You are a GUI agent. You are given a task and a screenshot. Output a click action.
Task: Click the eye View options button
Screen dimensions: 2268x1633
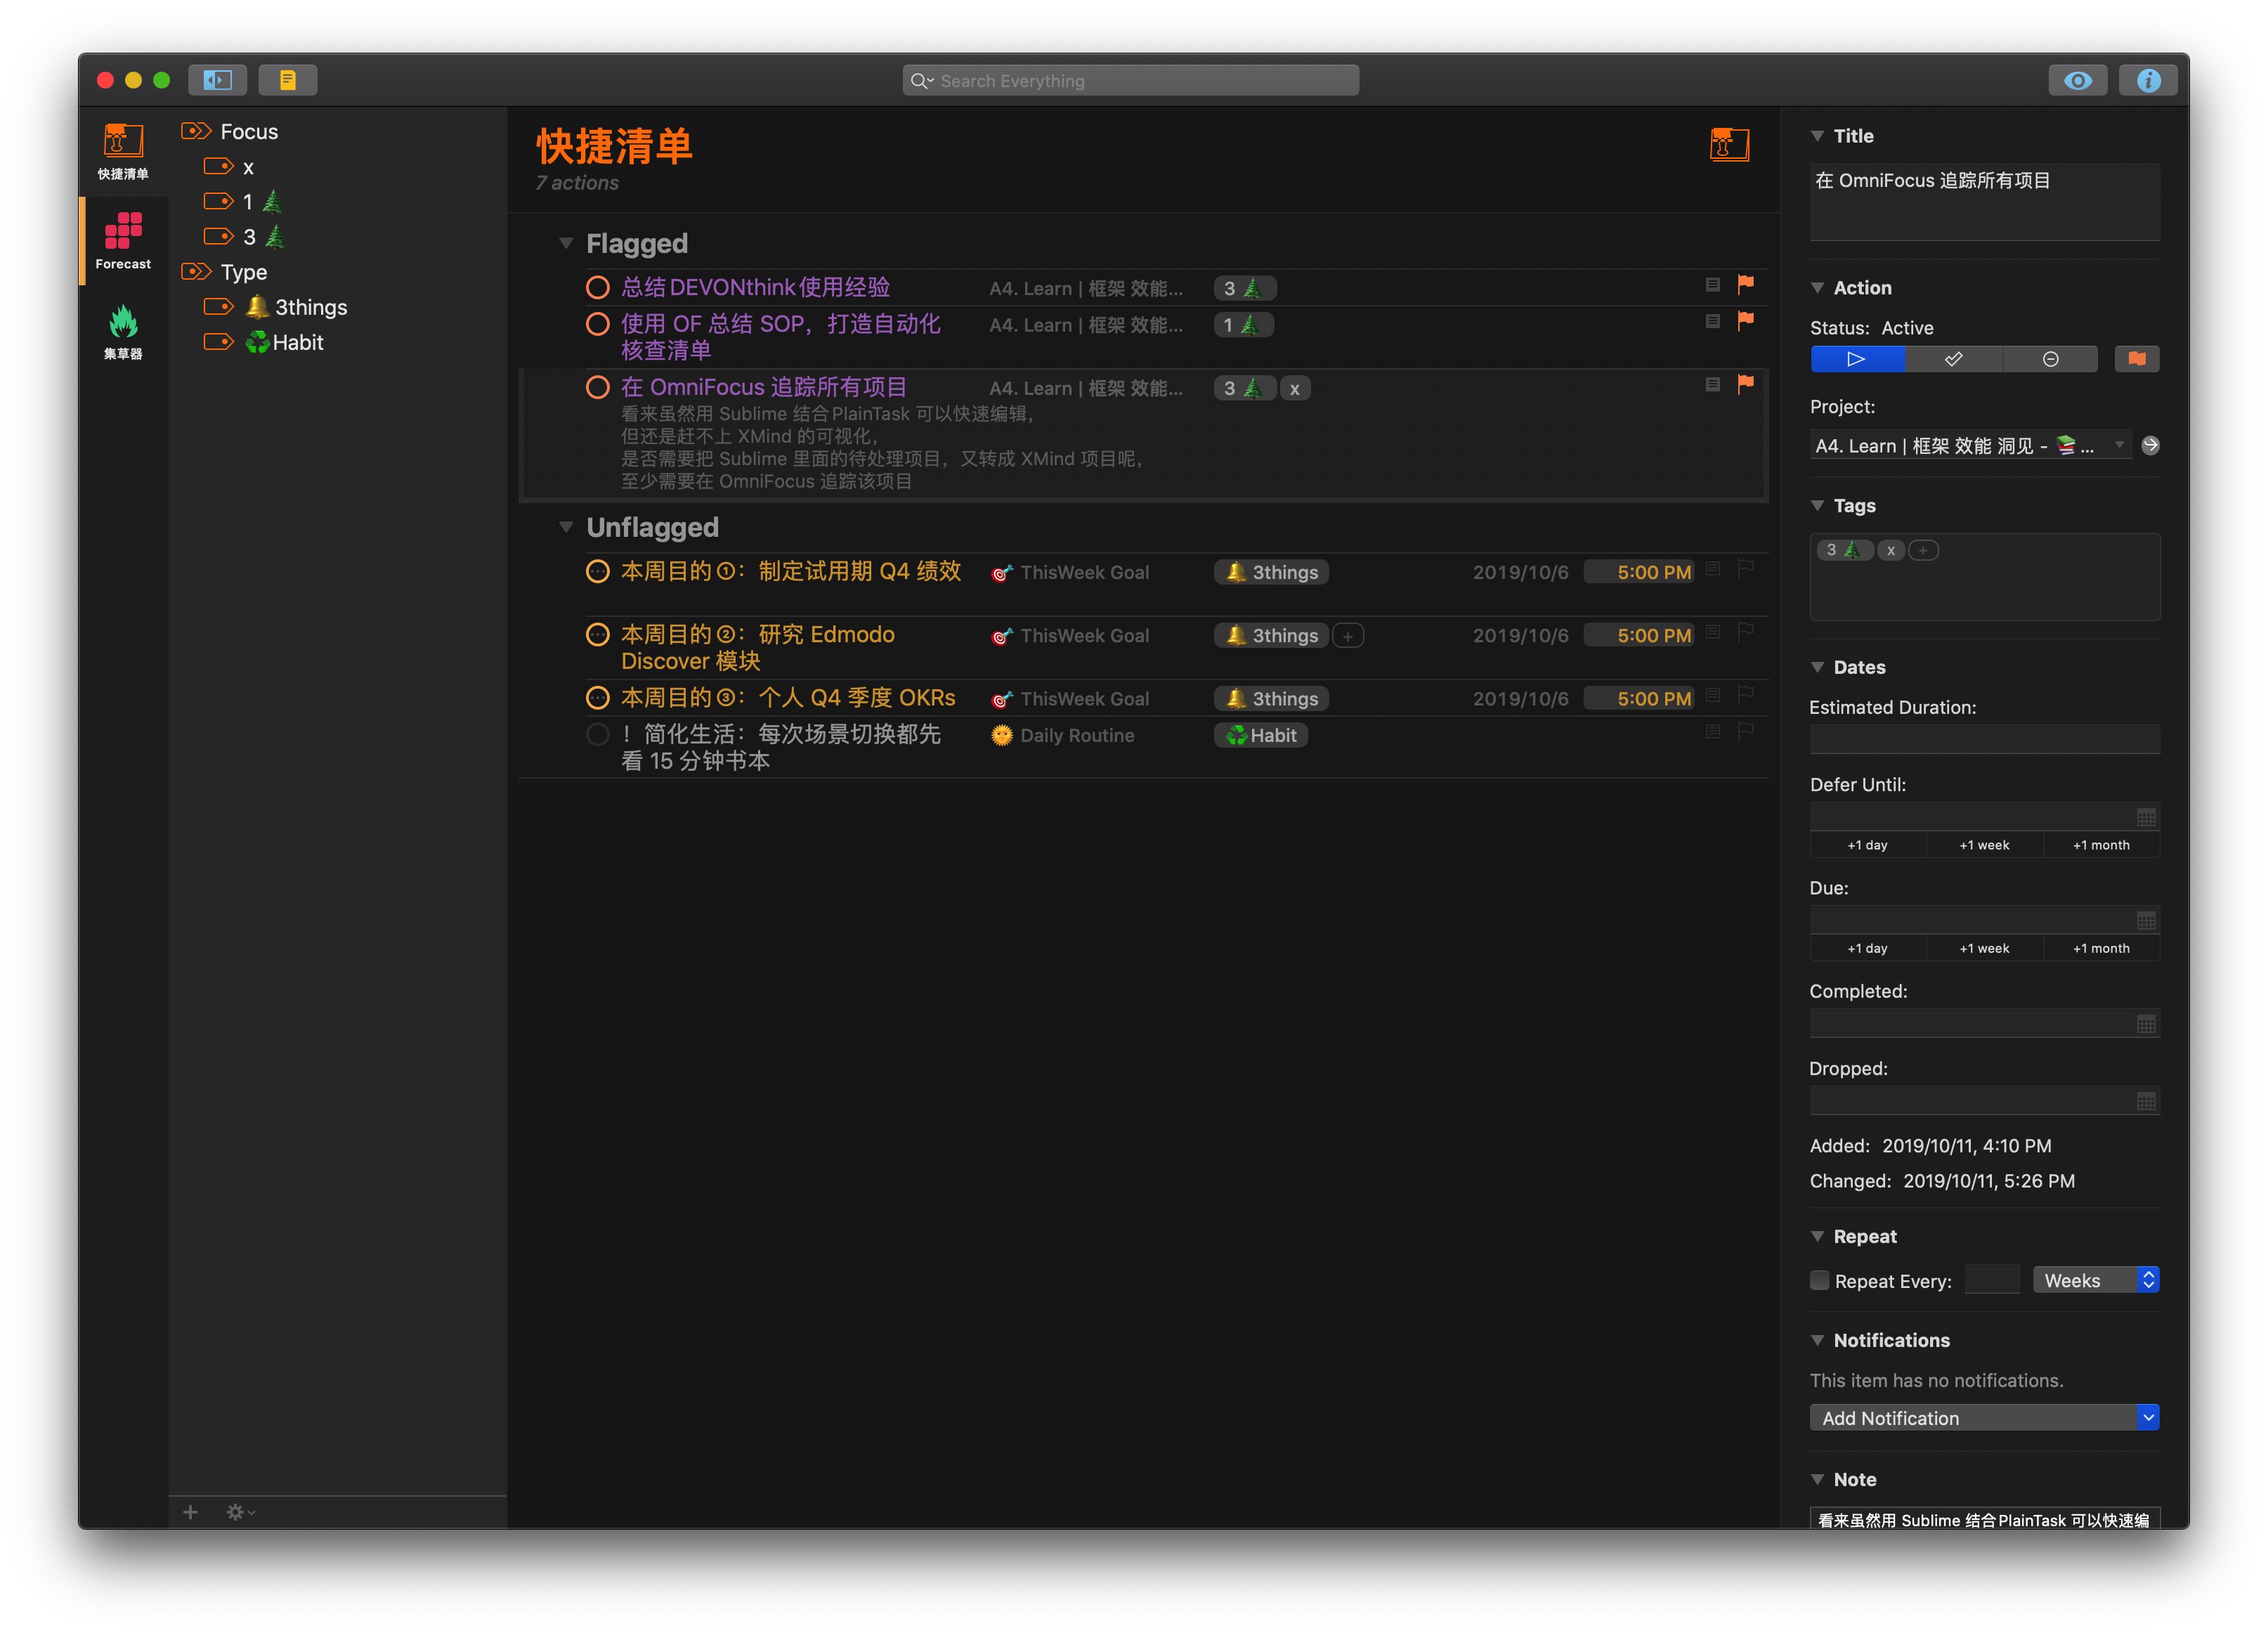2077,80
